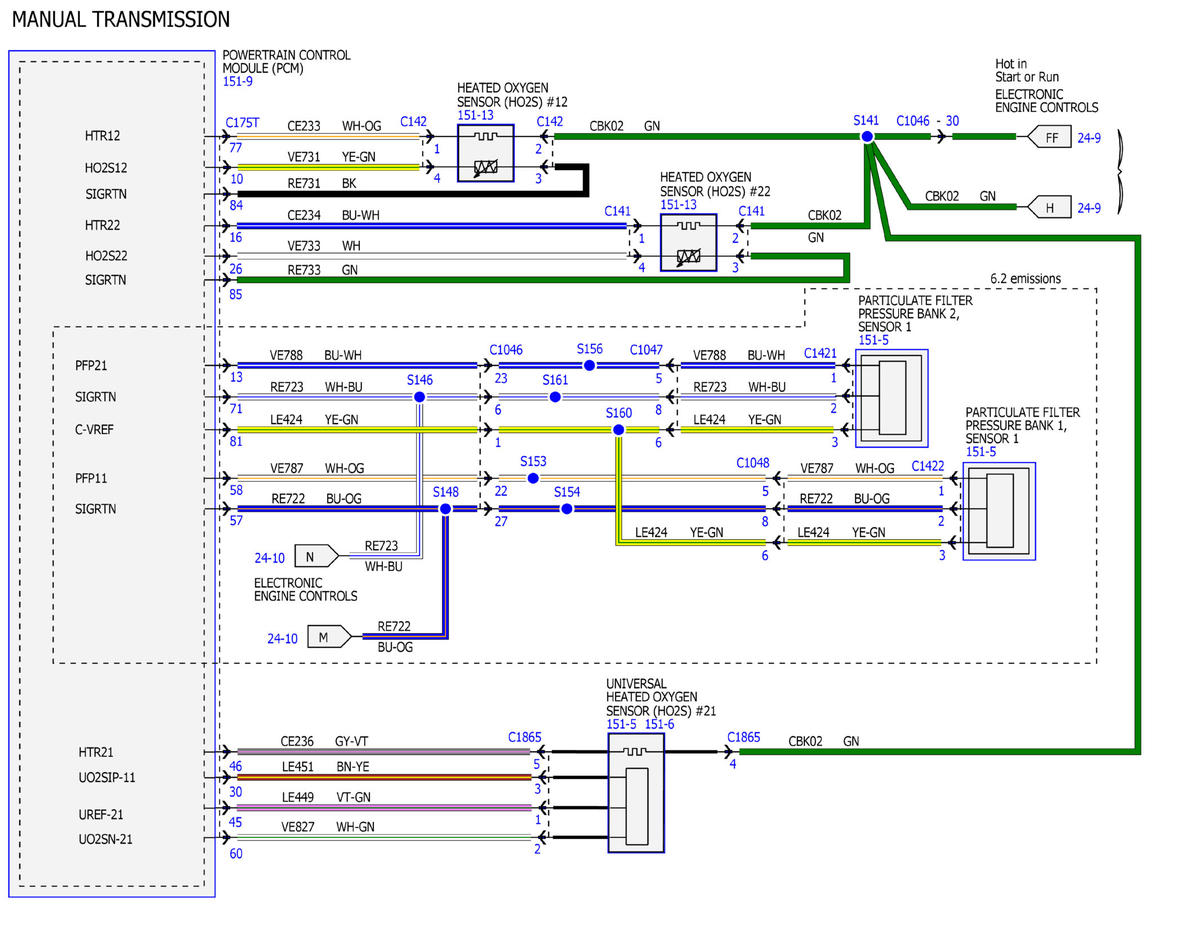Click the wire label 'CE234 BU-WH'
1200x927 pixels.
[333, 215]
